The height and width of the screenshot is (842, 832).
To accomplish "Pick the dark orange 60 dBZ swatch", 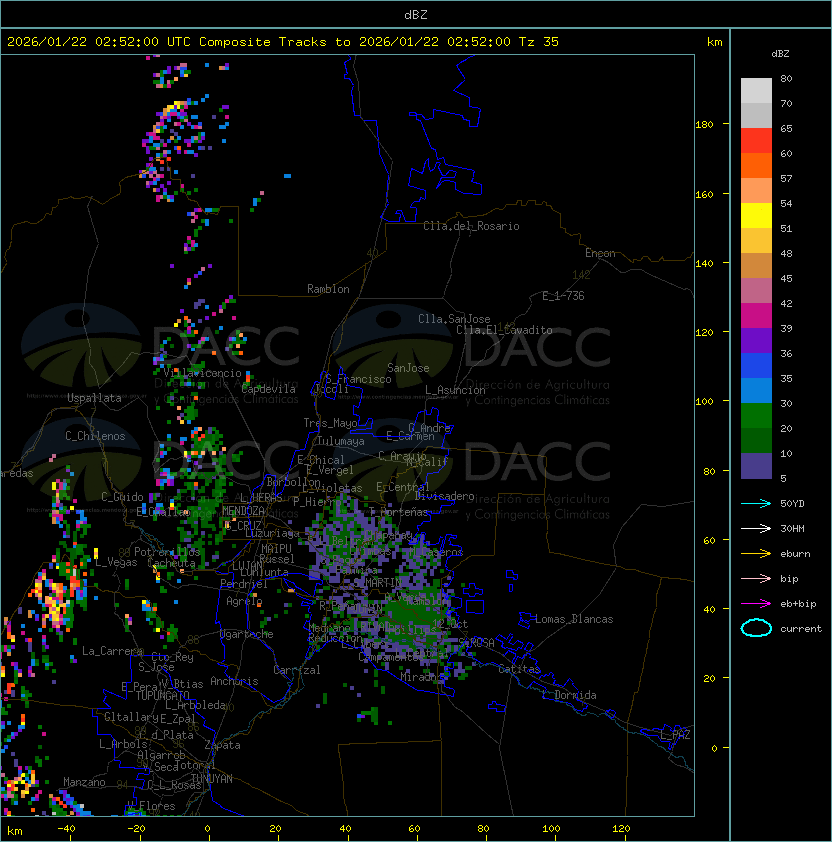I will point(756,165).
